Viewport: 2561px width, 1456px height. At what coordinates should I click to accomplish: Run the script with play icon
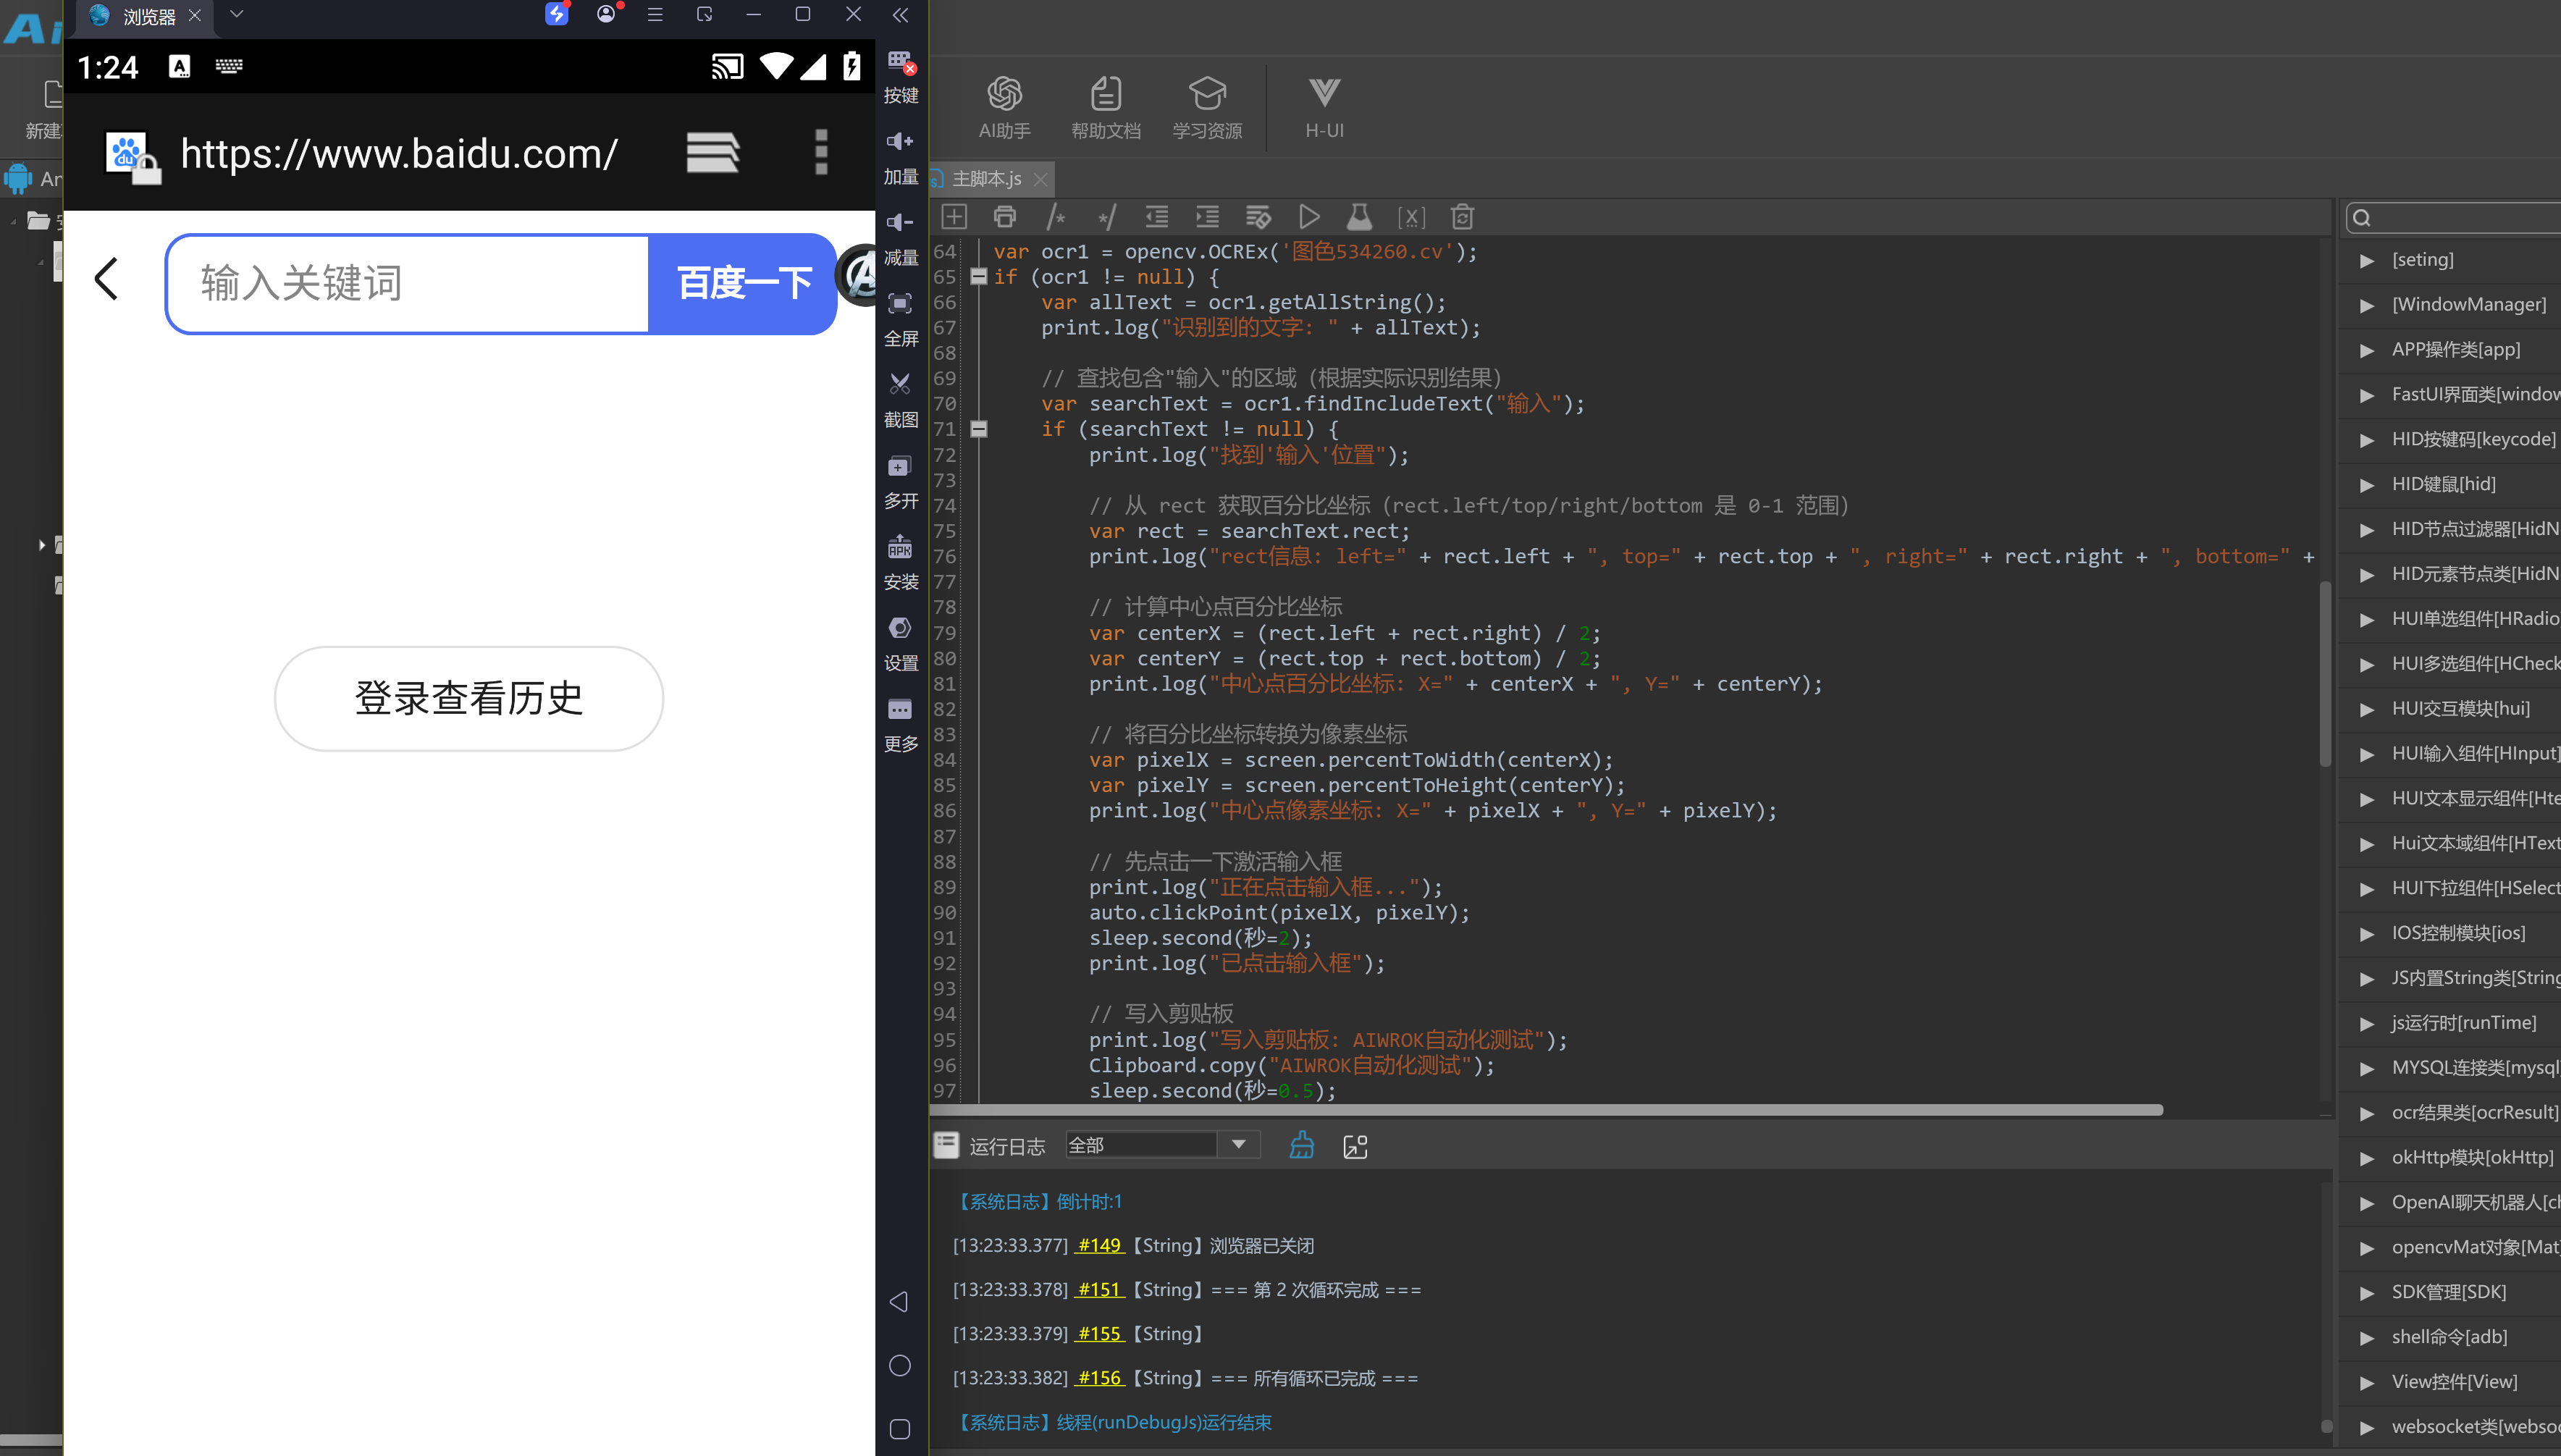(1309, 217)
